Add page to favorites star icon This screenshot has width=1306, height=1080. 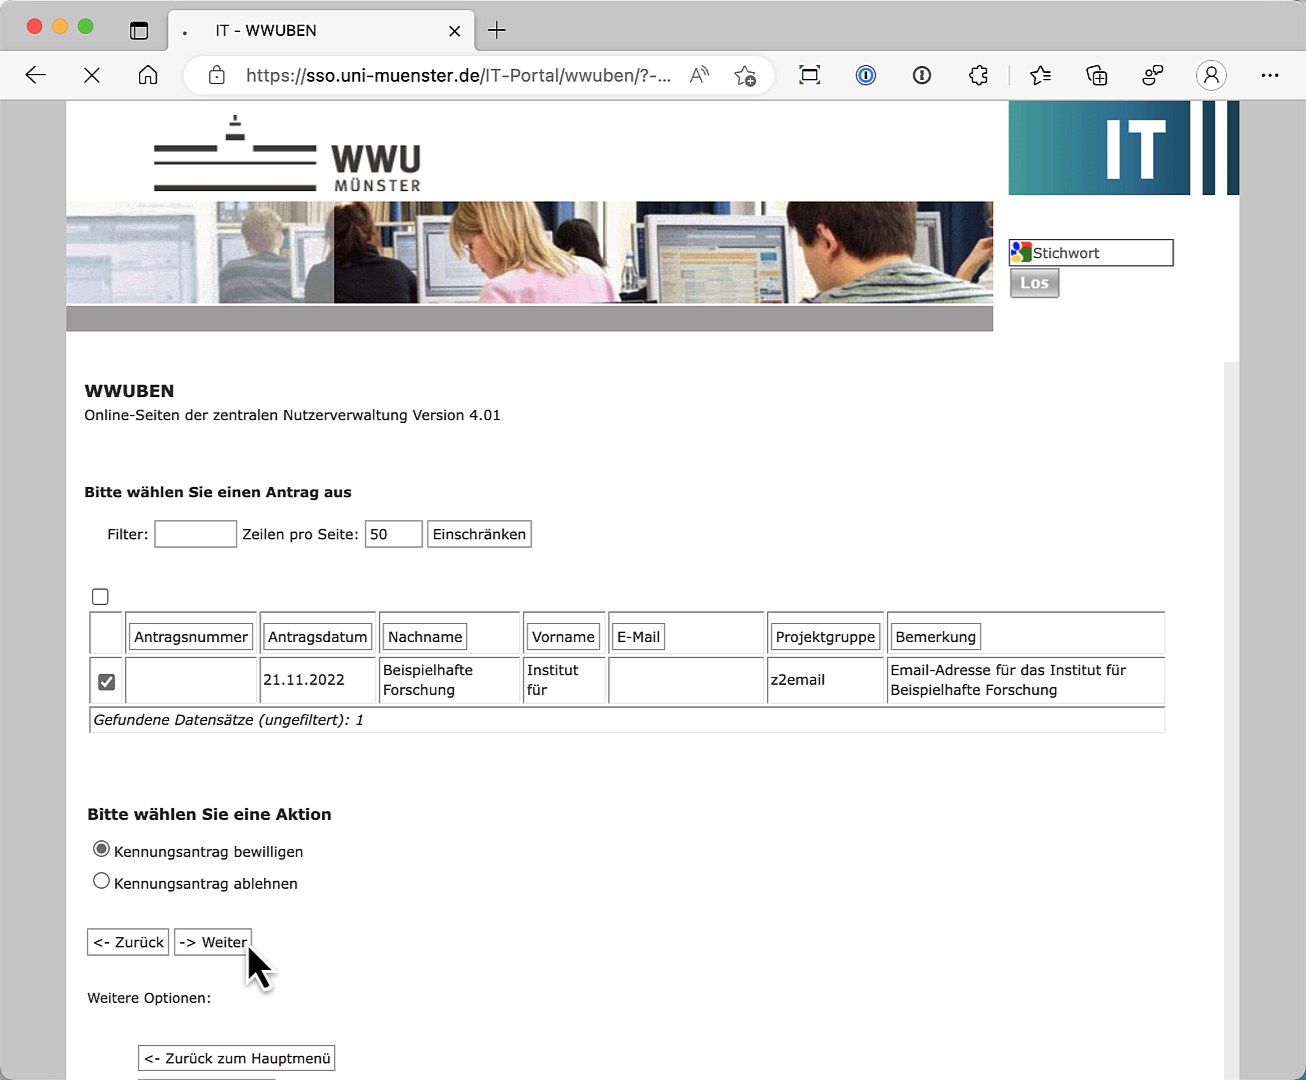(x=745, y=75)
